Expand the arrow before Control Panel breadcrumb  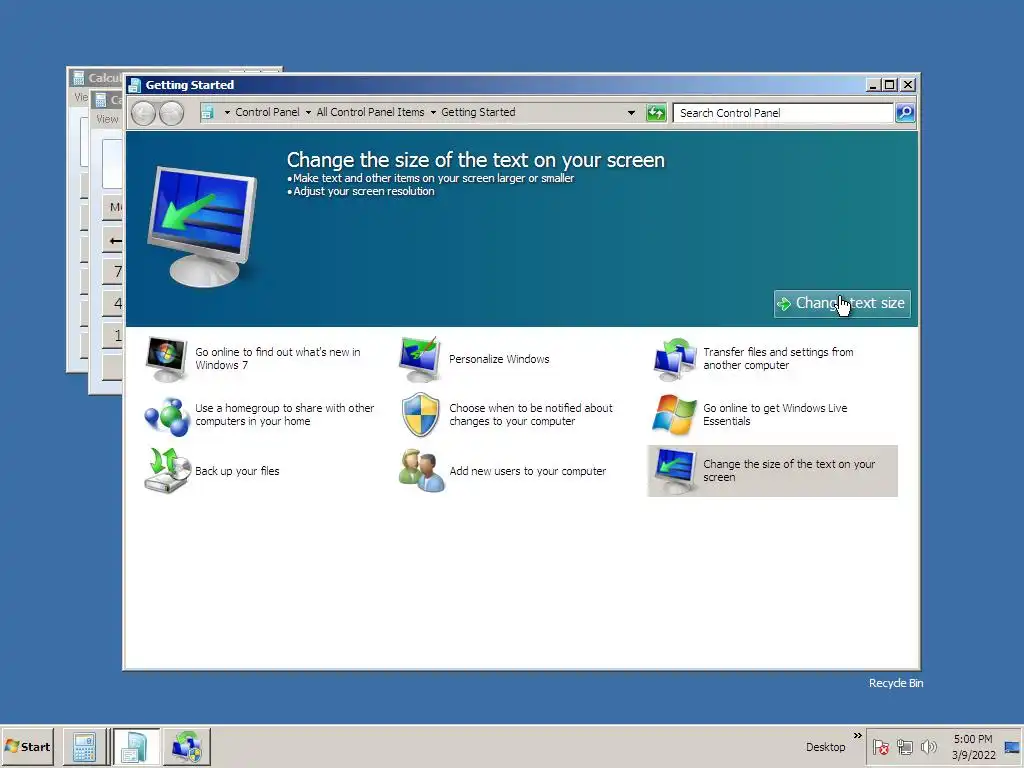pos(227,112)
